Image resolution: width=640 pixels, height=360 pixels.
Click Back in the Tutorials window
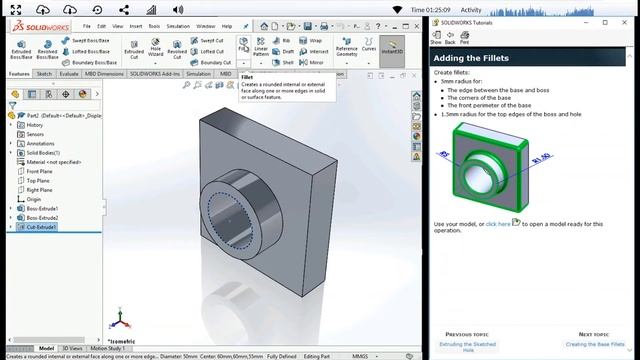coord(450,37)
